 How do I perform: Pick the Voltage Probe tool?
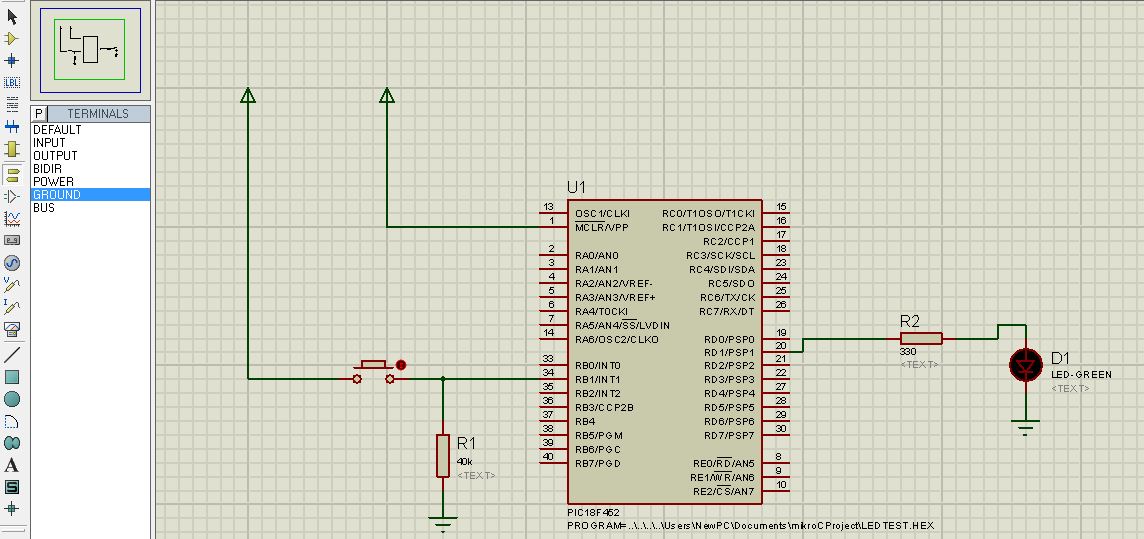point(12,284)
